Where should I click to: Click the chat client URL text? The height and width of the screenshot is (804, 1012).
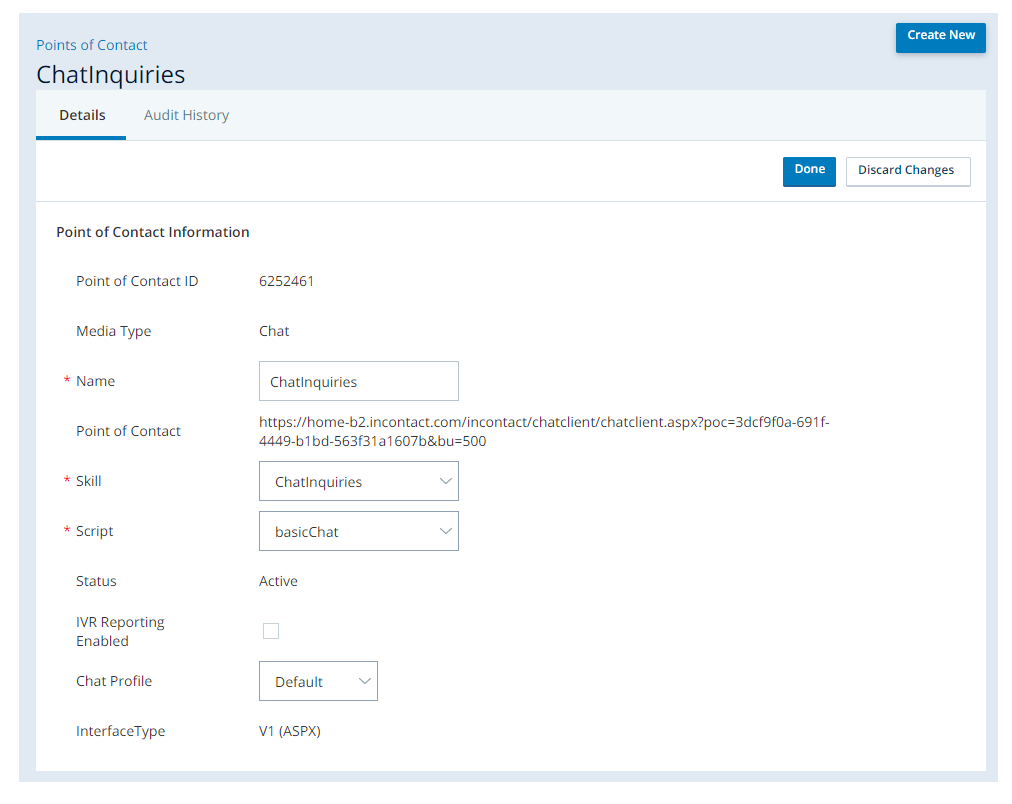(x=543, y=432)
